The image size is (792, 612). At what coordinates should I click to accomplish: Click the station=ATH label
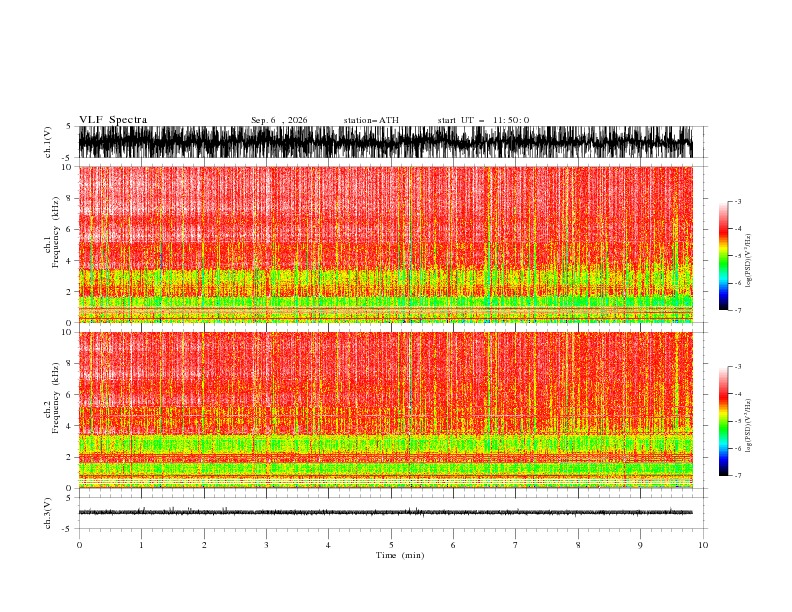click(x=371, y=120)
